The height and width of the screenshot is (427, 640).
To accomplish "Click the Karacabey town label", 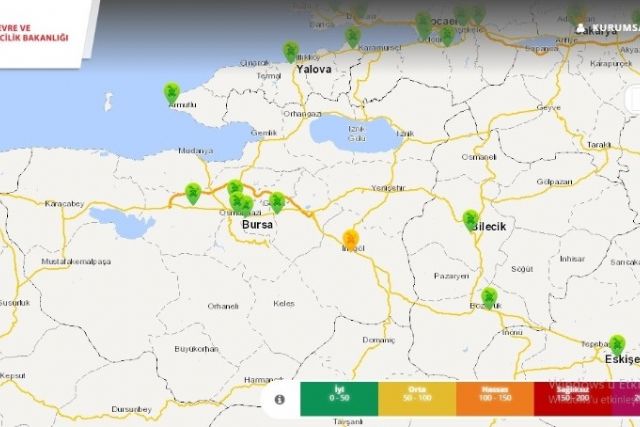I will pos(64,203).
